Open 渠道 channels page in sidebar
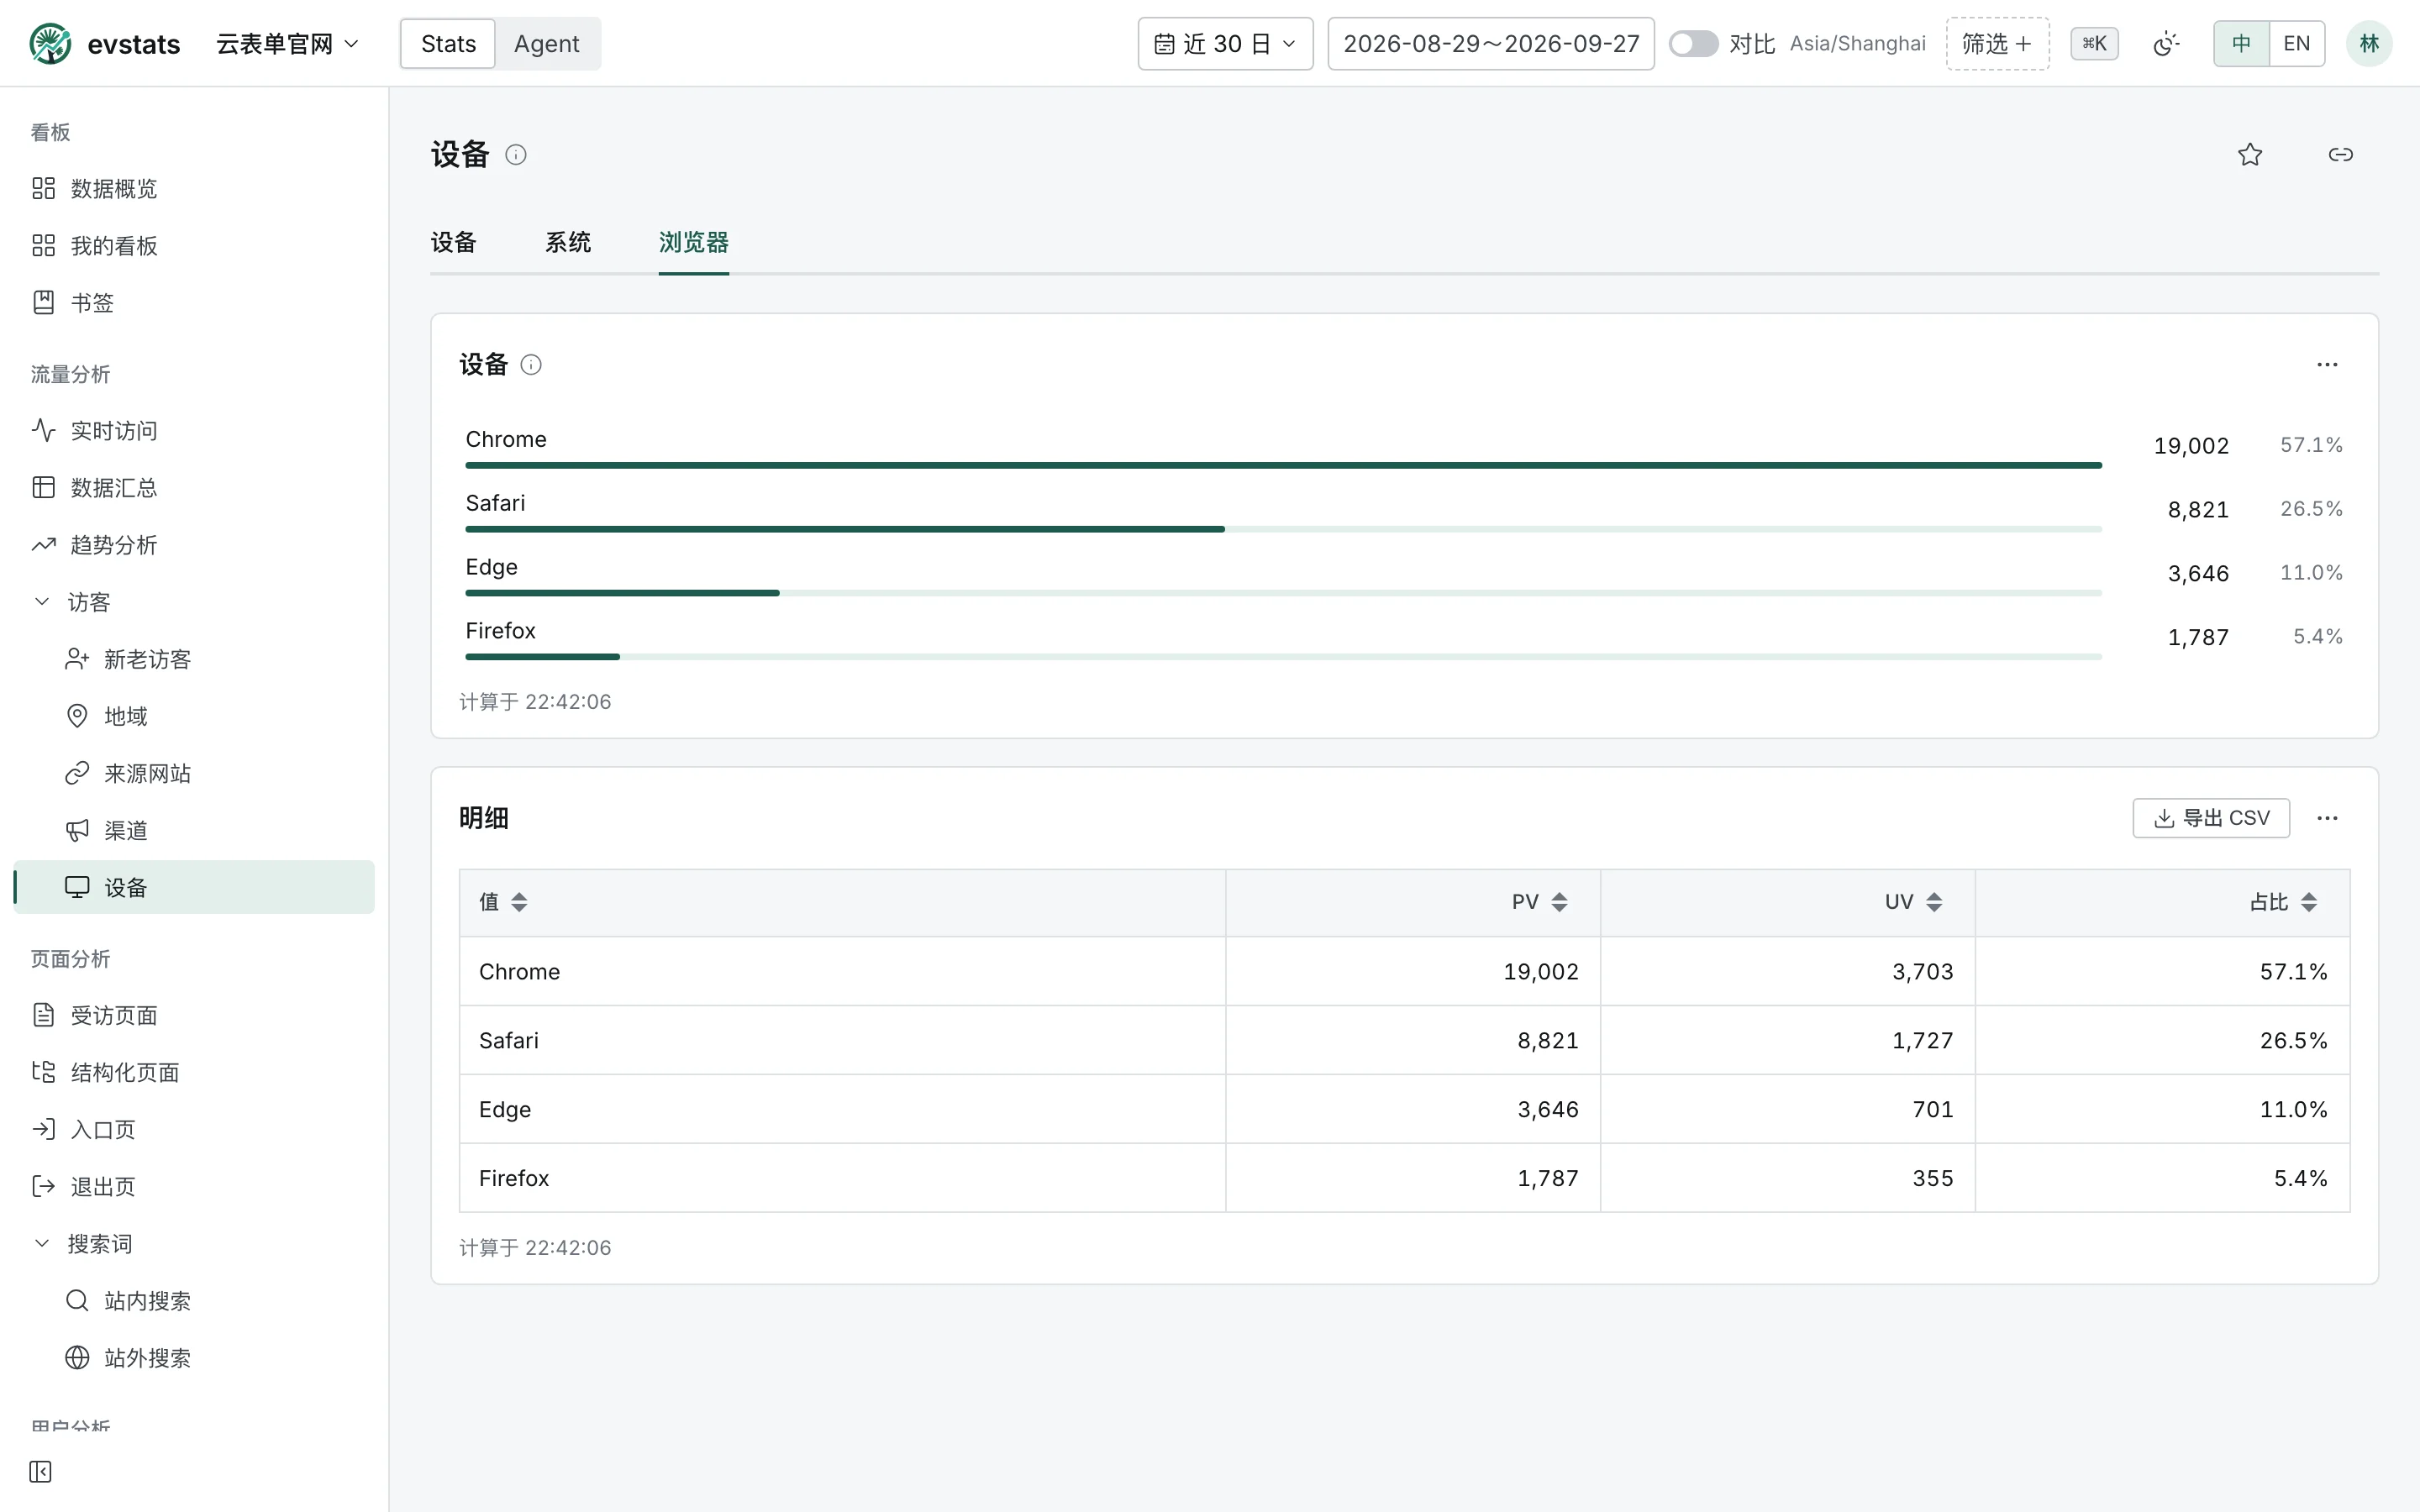This screenshot has width=2420, height=1512. click(194, 830)
